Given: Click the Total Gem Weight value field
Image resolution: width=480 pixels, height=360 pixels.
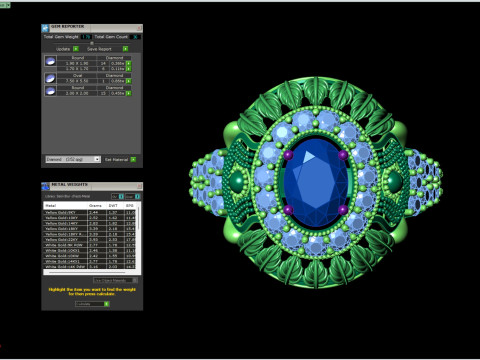Looking at the screenshot, I should 86,37.
